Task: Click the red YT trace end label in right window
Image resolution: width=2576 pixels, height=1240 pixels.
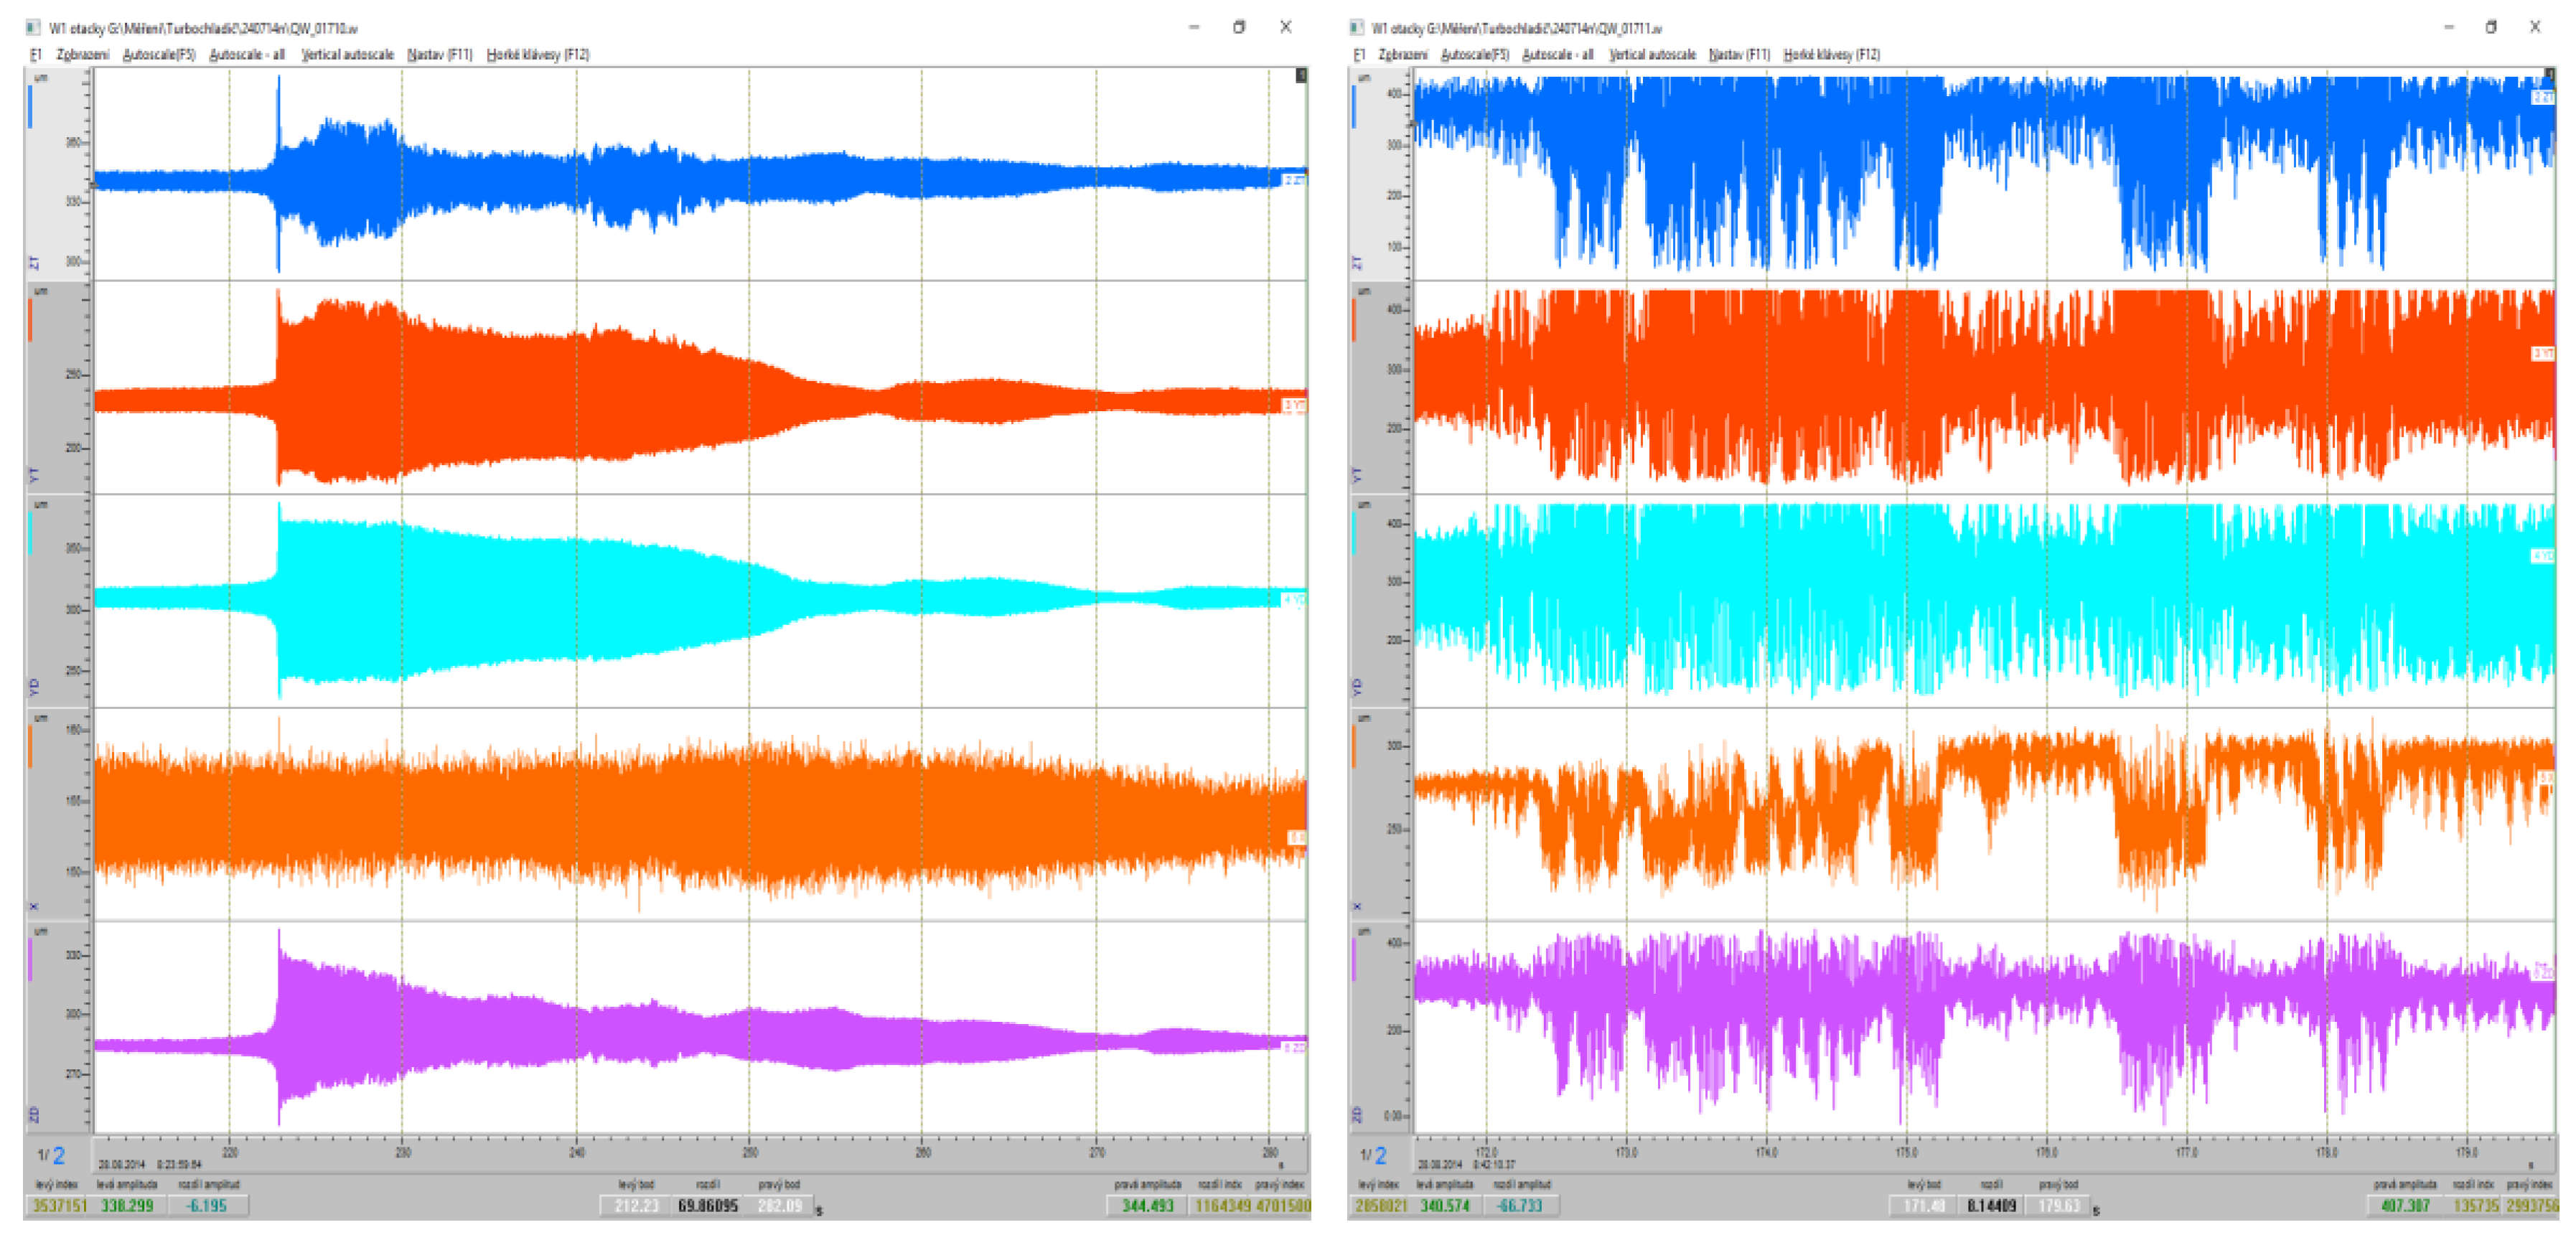Action: 2543,354
